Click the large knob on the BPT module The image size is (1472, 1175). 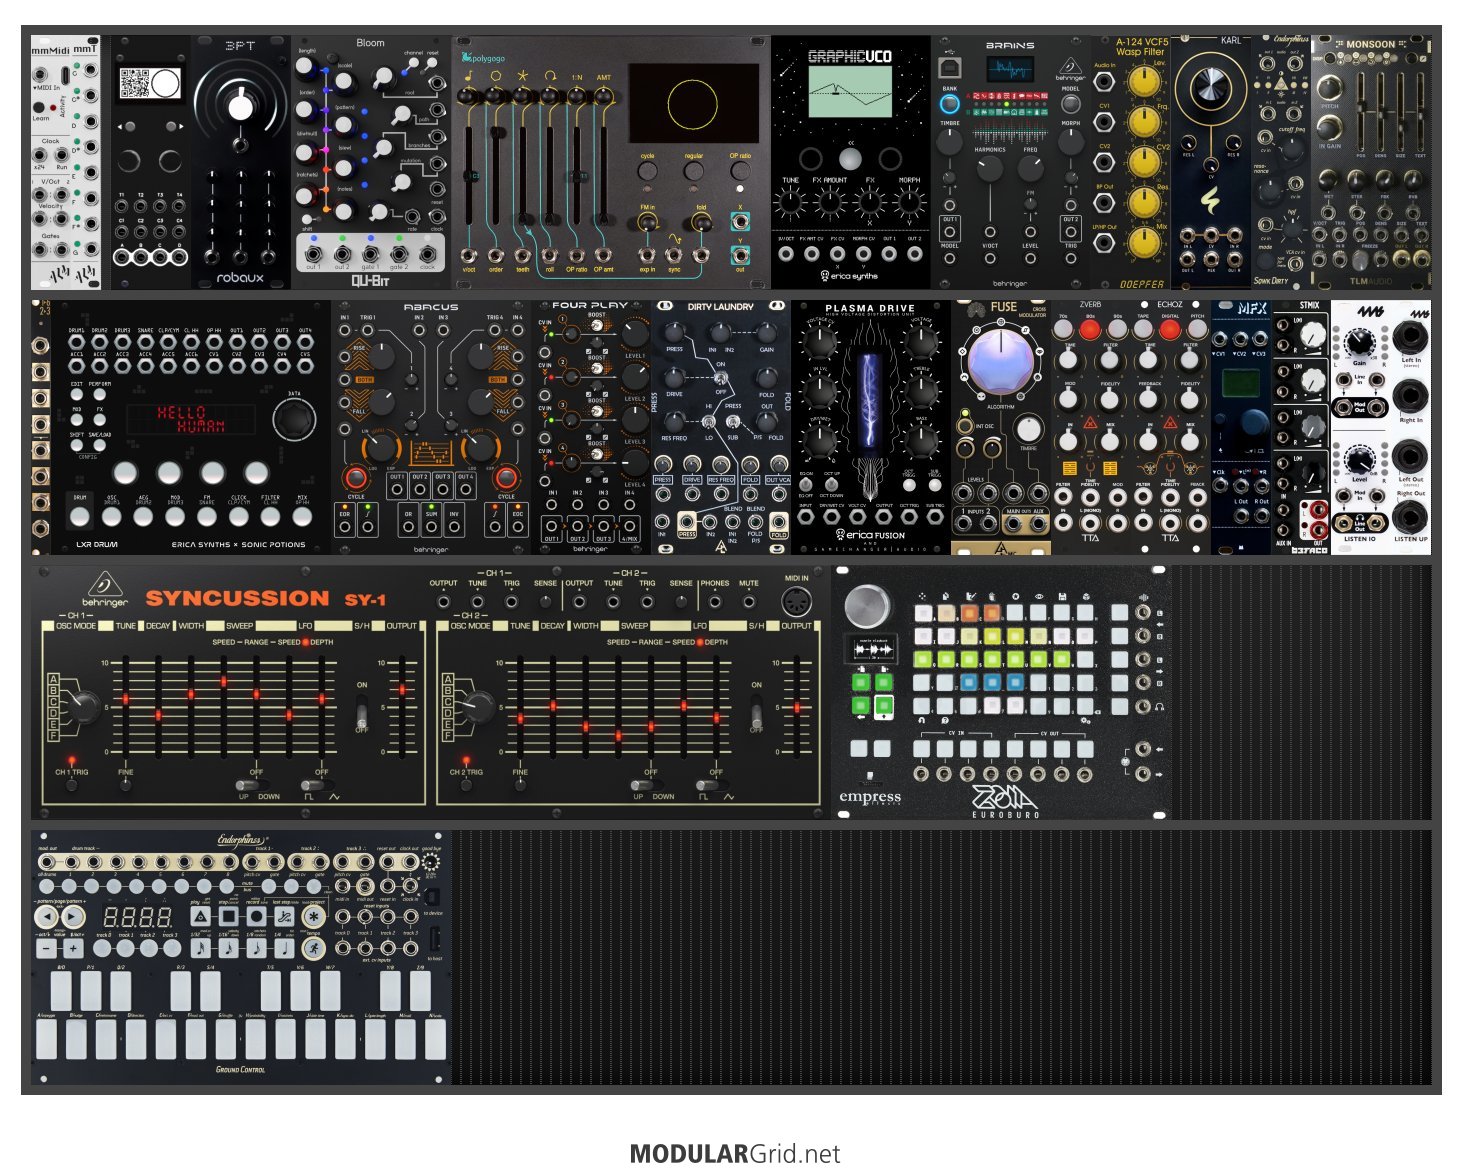click(x=240, y=106)
